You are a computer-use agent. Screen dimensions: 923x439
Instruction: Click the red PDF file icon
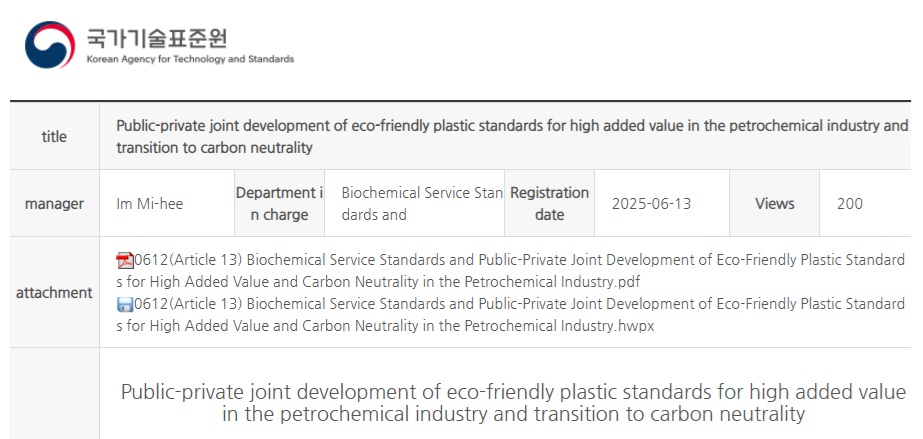pos(125,260)
